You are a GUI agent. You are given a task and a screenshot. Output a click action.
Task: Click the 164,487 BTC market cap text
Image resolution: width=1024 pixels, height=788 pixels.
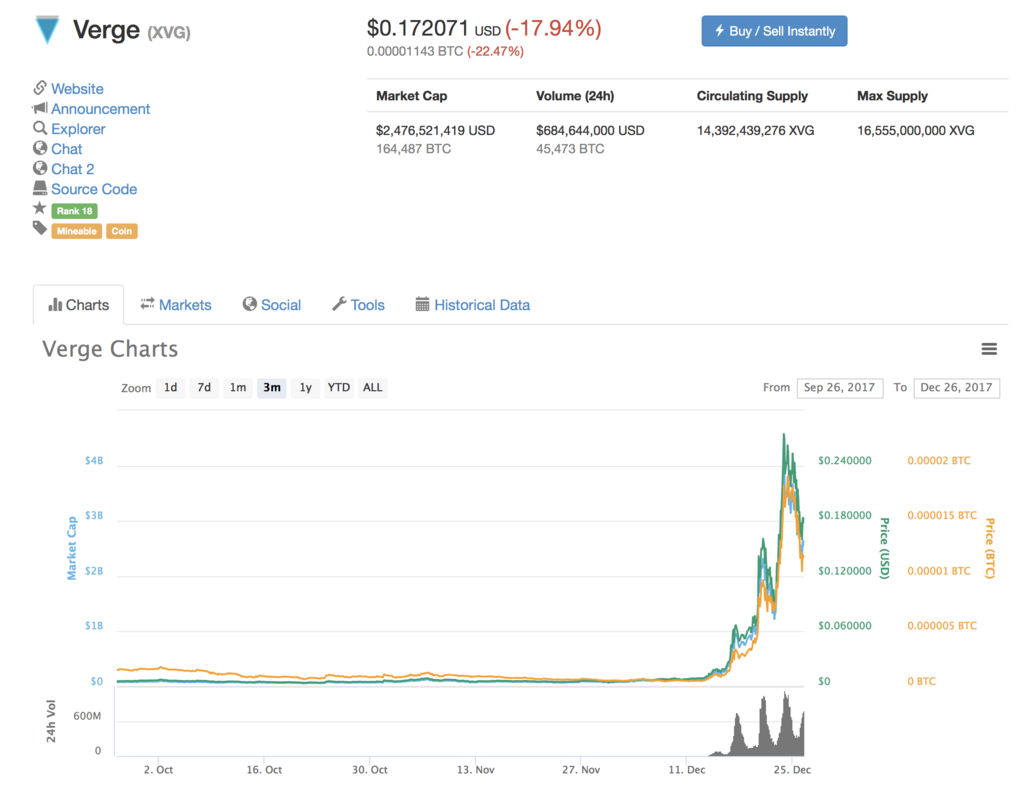click(413, 149)
